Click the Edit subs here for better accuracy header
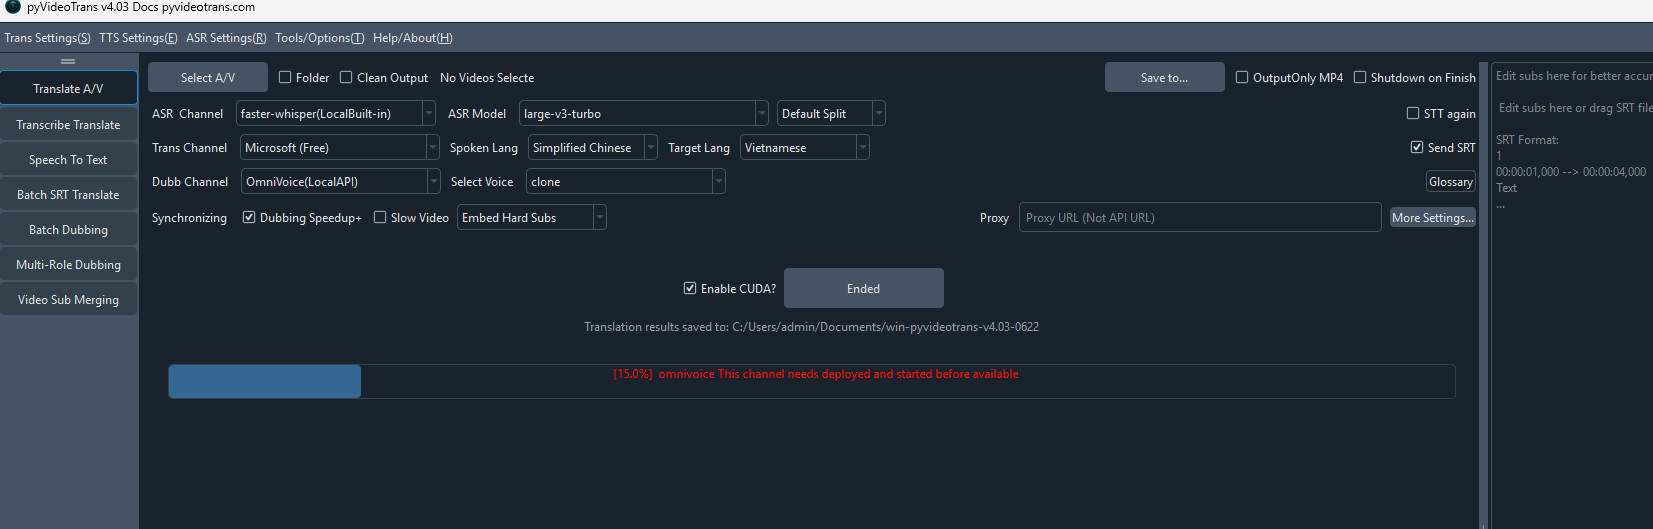 click(x=1573, y=76)
